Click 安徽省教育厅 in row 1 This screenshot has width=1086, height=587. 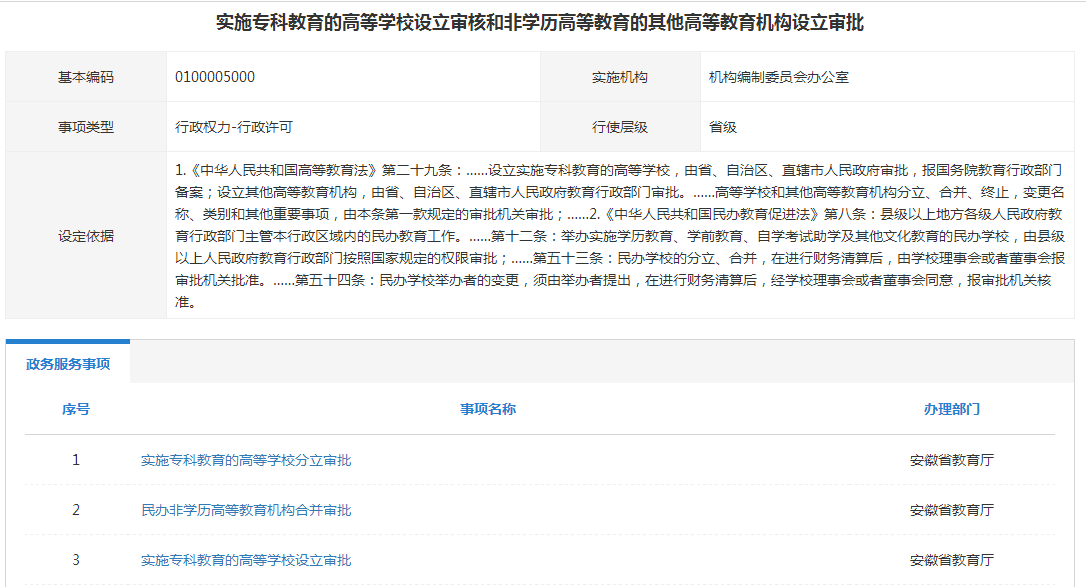tap(951, 461)
